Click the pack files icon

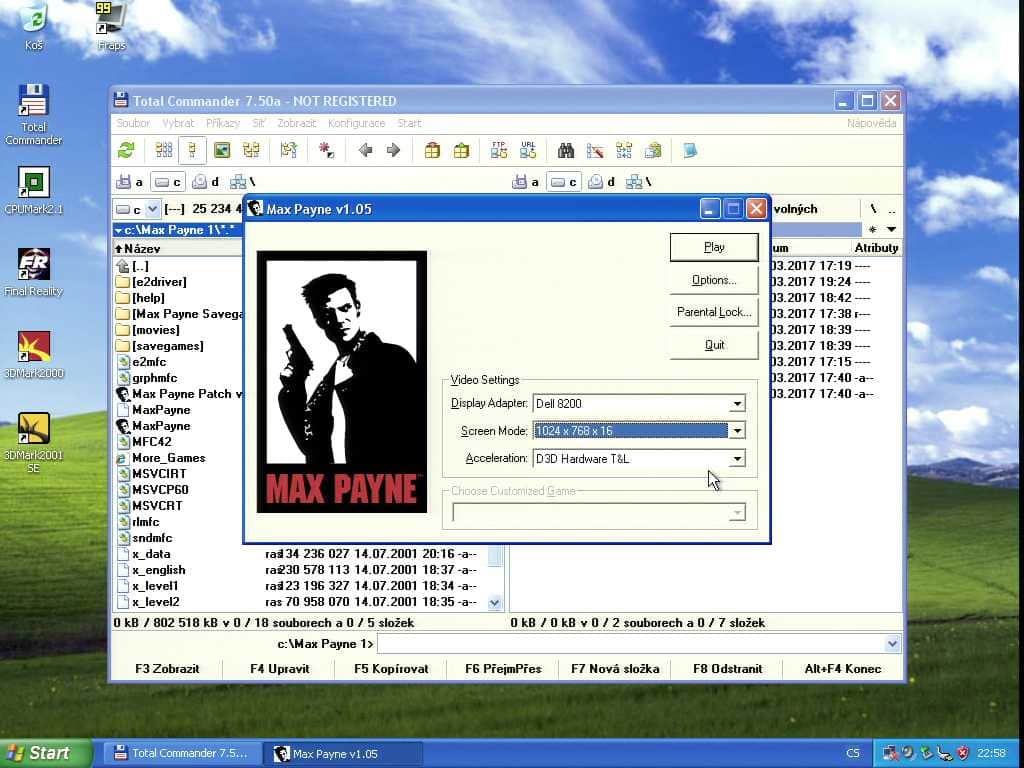(432, 151)
